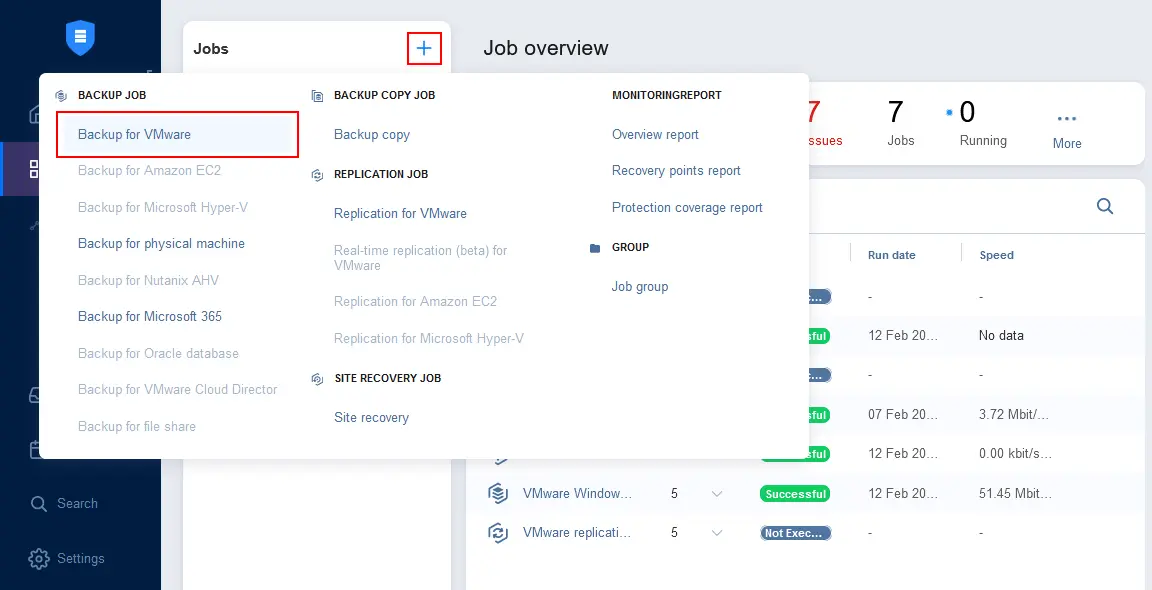Expand the VMware replicati row chevron

click(717, 533)
